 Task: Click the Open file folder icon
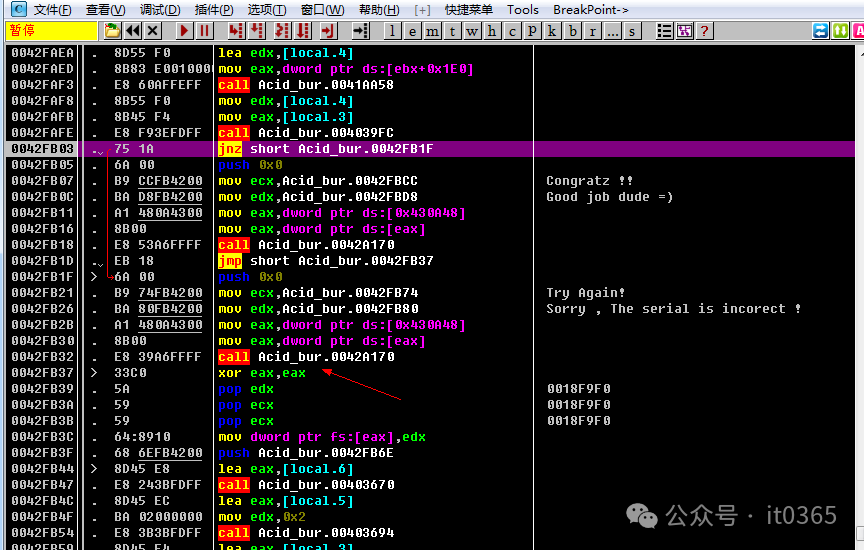[x=113, y=31]
